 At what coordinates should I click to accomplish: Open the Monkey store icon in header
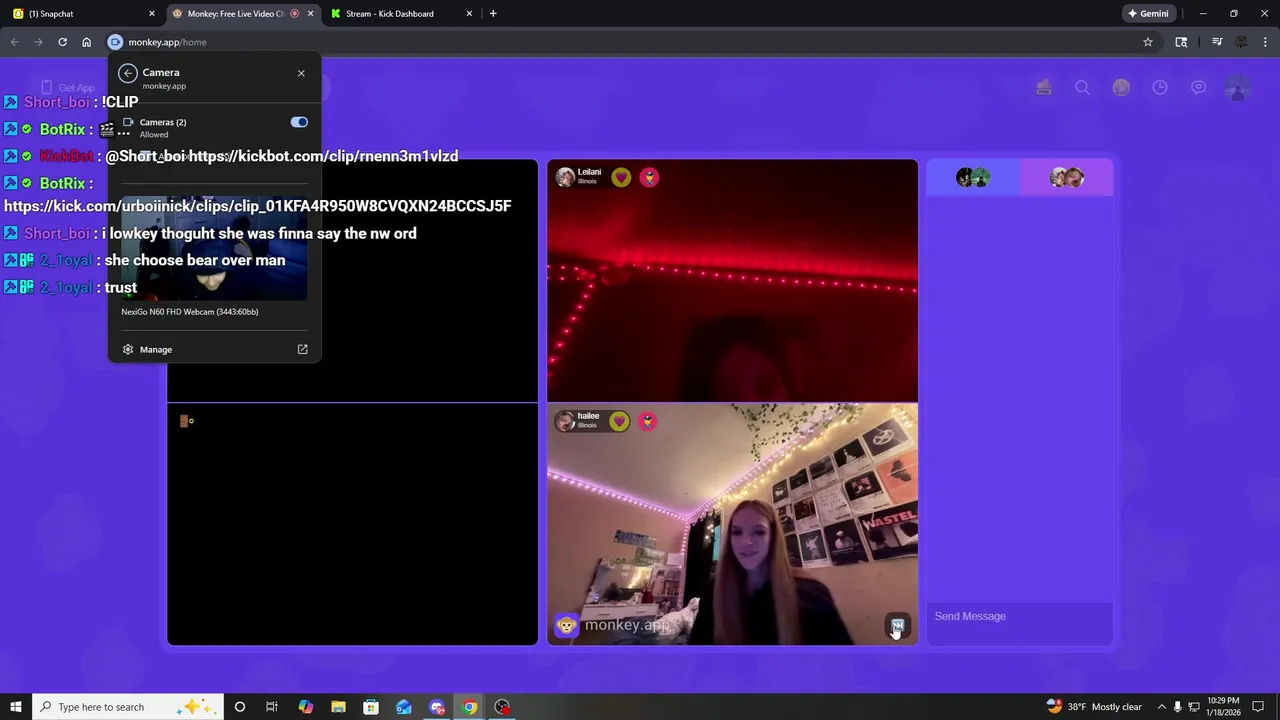(1044, 88)
